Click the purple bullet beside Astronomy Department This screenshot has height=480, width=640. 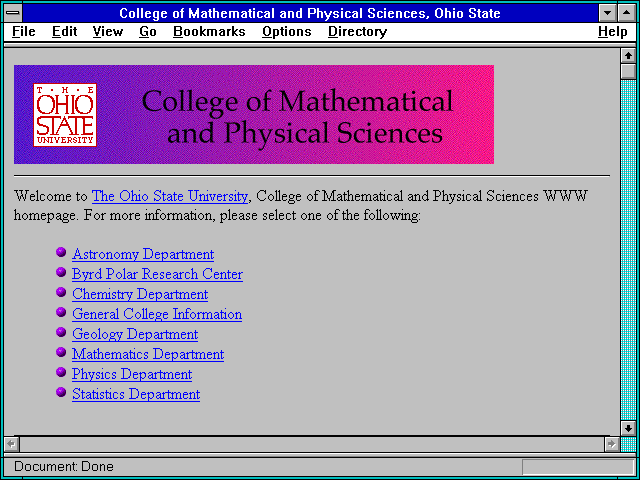61,252
